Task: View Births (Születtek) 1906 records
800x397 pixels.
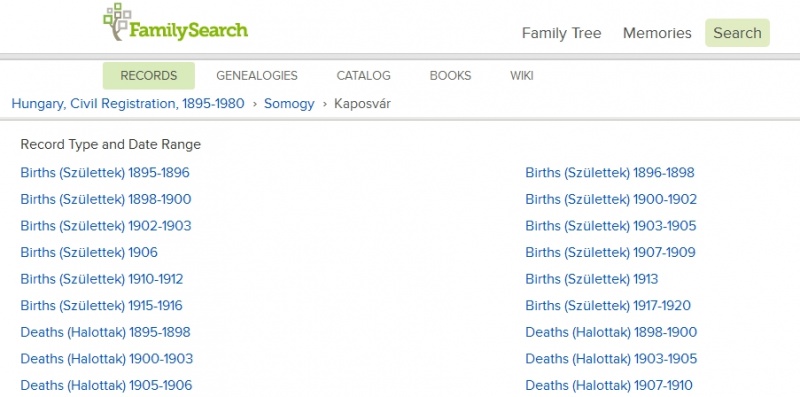Action: tap(89, 253)
